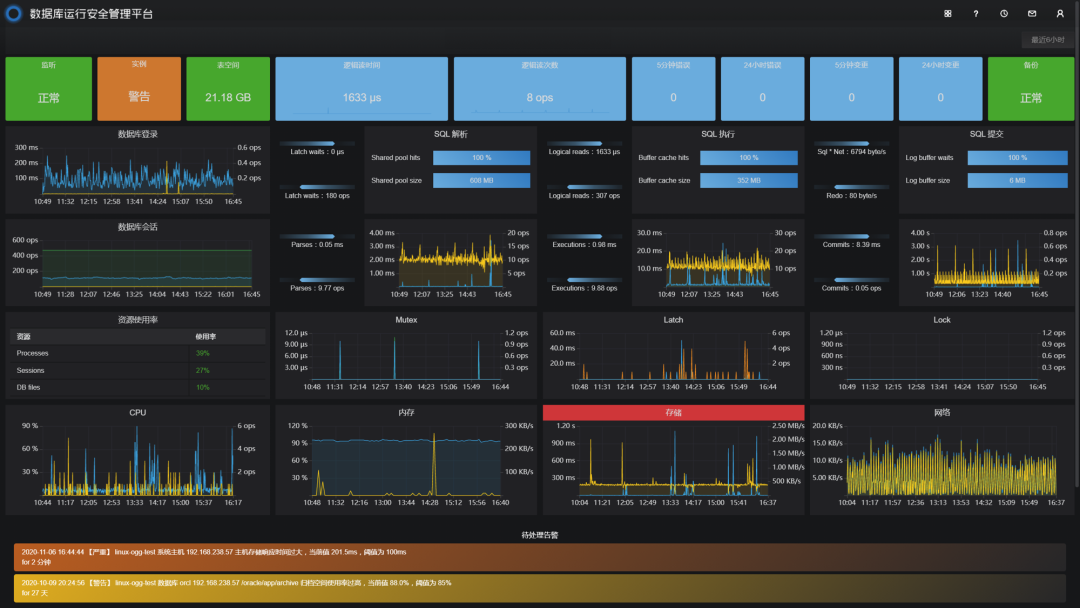Click the green 备份 status tile
1080x608 pixels.
[x=1031, y=89]
